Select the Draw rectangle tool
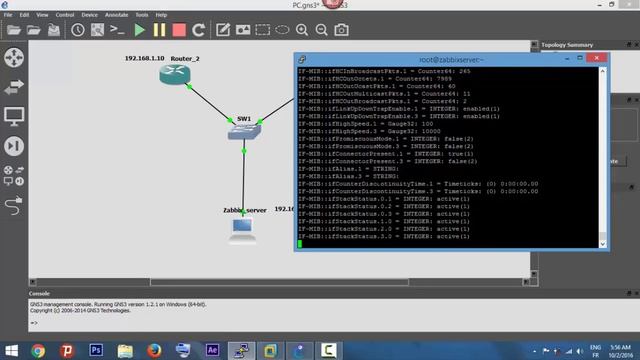This screenshot has width=640, height=360. coord(262,30)
